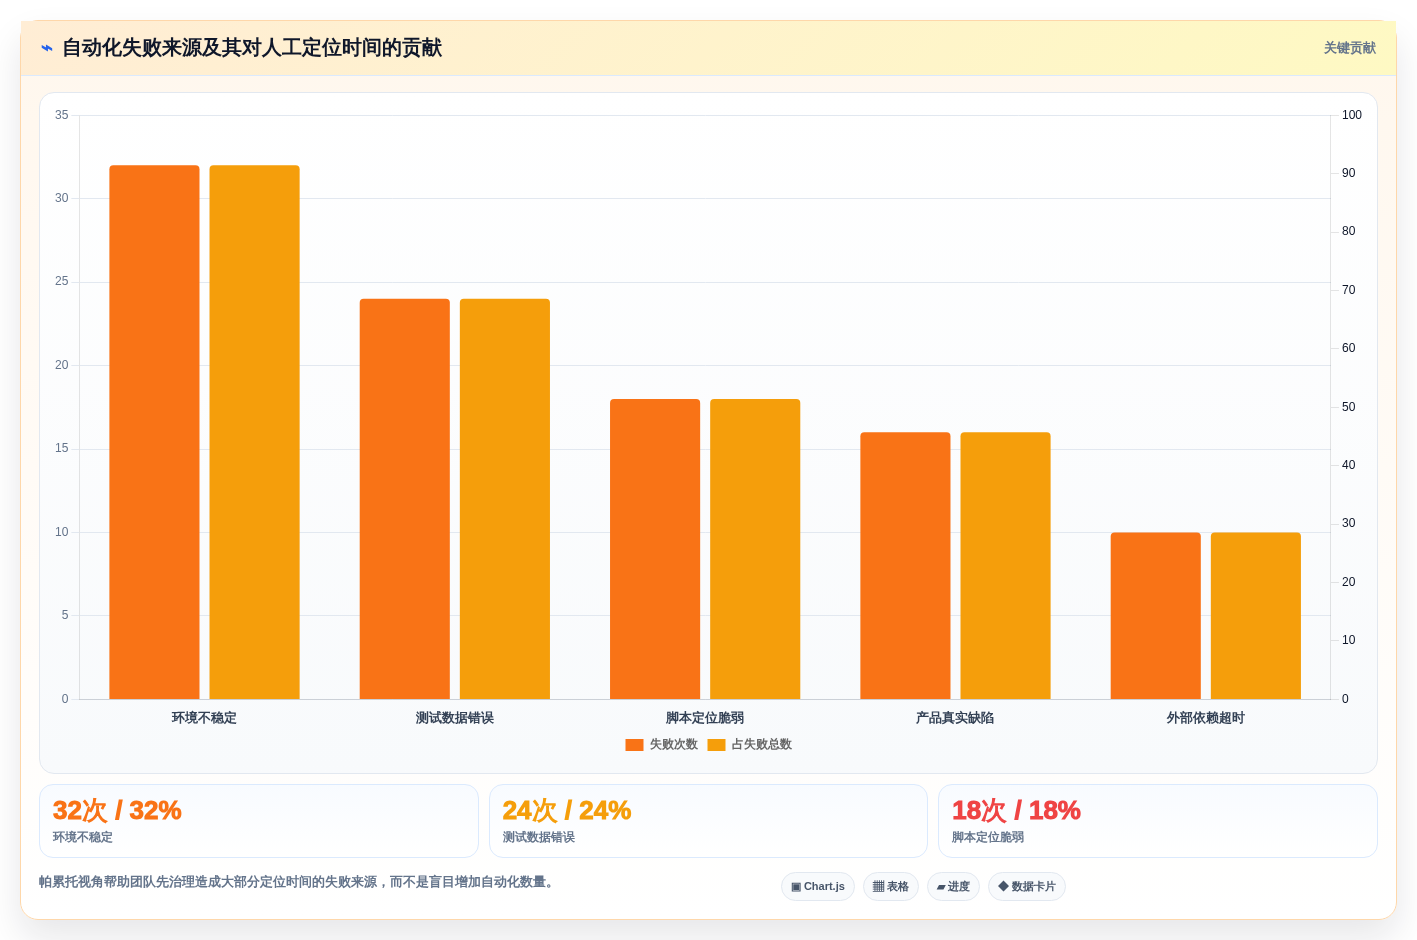The image size is (1417, 940).
Task: Open the 32次 / 32% 环境不稳定 card
Action: coord(259,821)
